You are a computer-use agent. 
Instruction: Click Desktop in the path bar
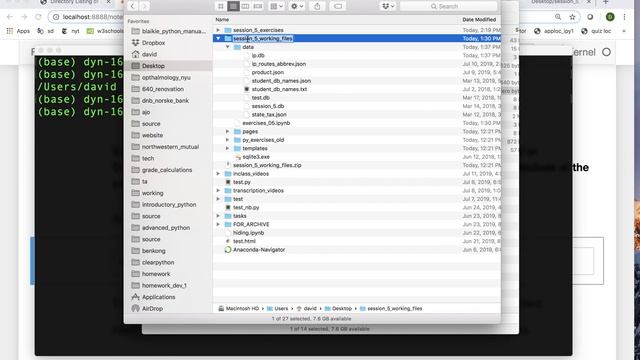click(x=338, y=309)
